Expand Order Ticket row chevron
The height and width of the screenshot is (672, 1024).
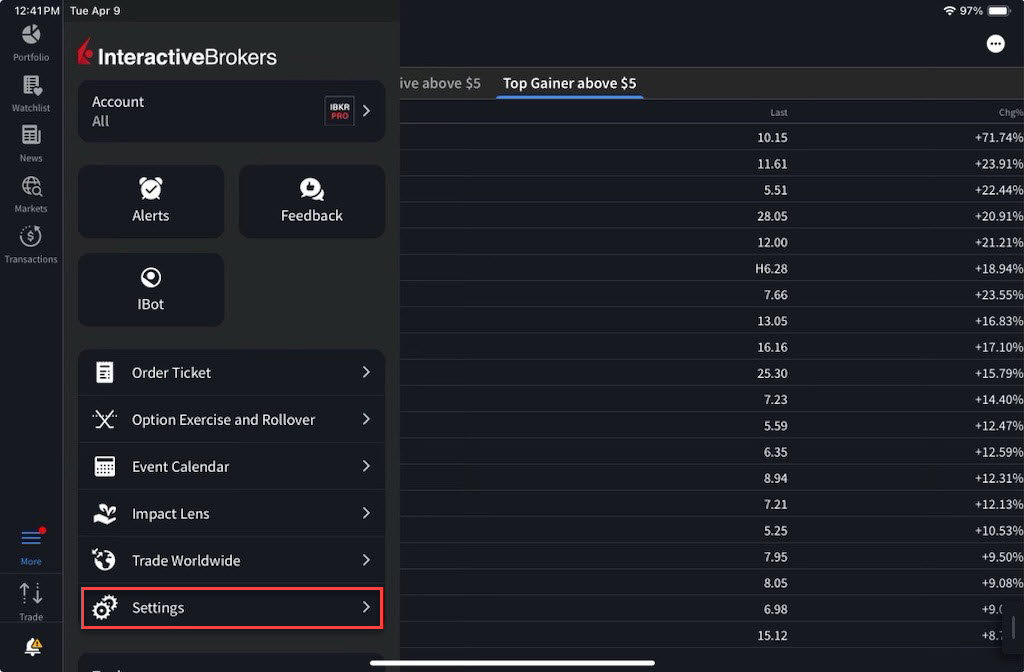pos(366,372)
